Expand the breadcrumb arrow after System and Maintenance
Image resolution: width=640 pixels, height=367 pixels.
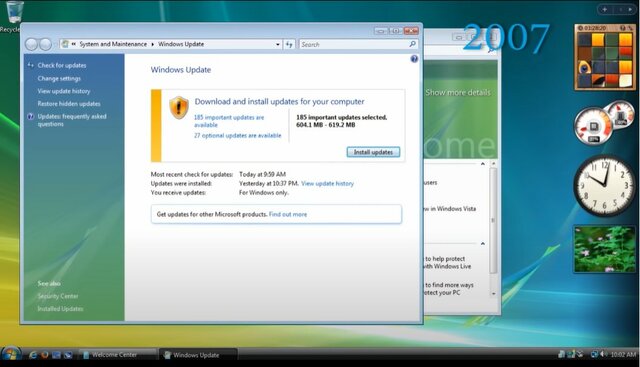pos(153,44)
